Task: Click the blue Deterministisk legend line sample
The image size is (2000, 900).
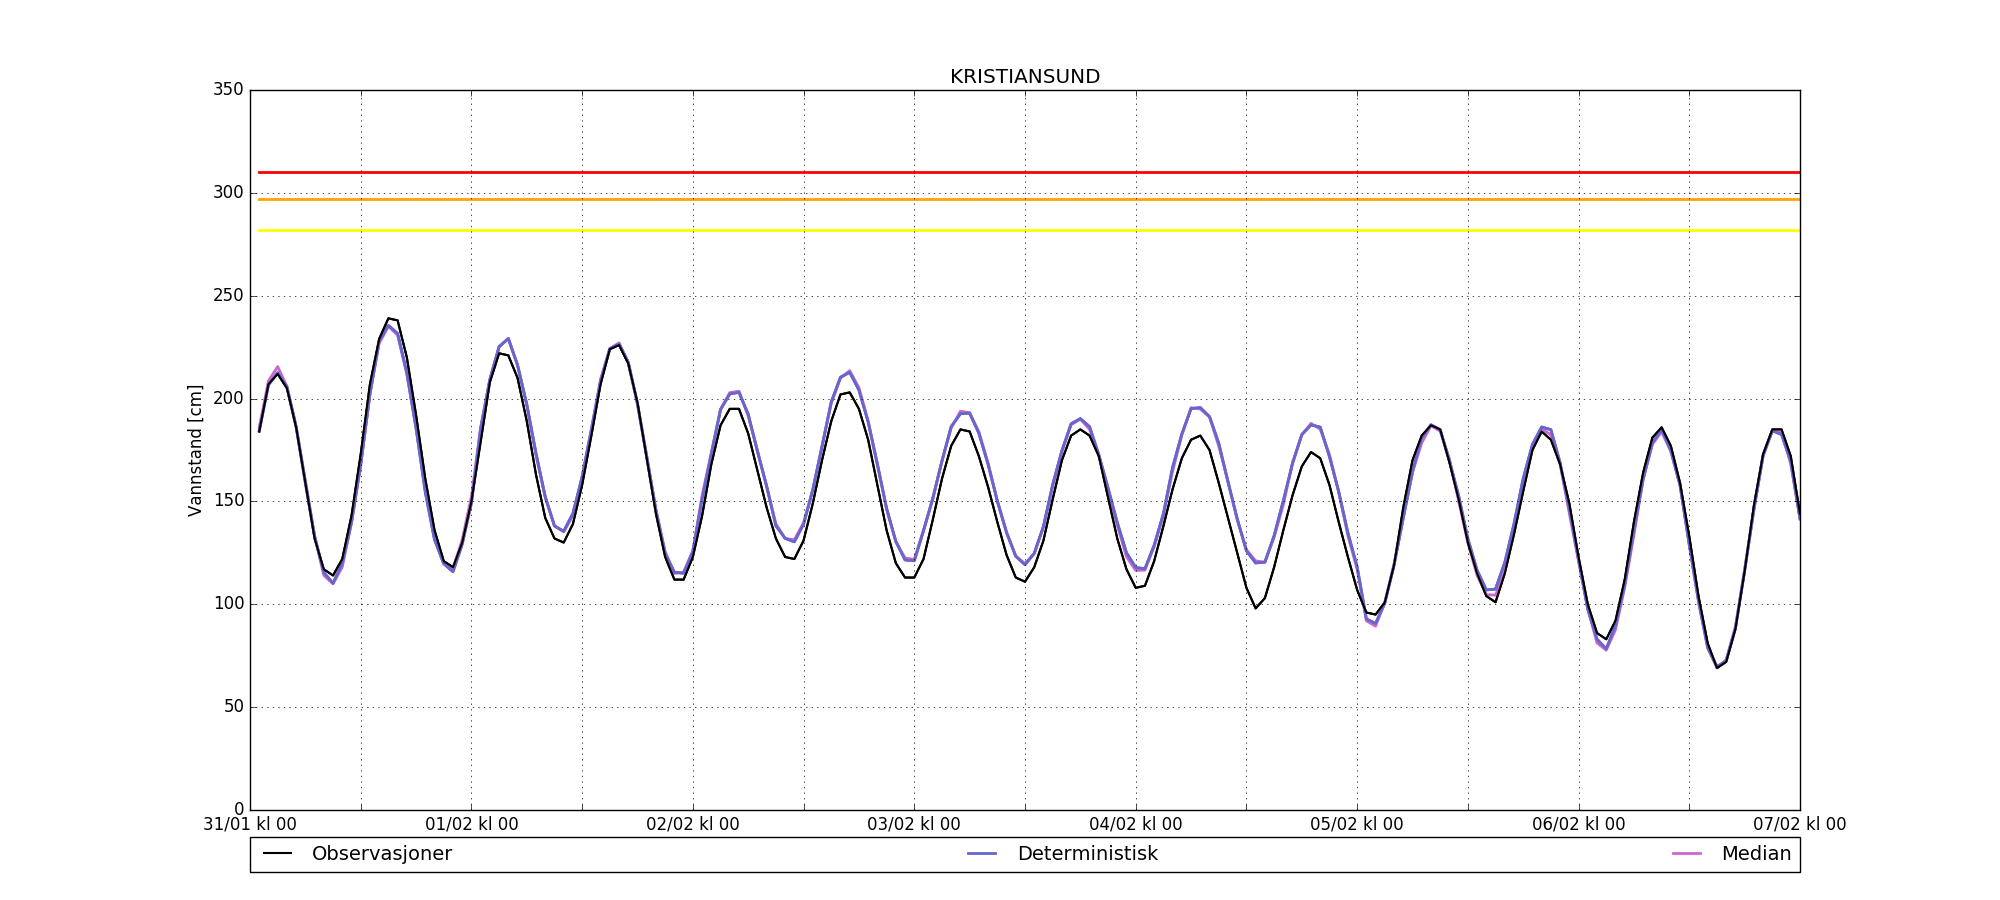Action: coord(983,854)
